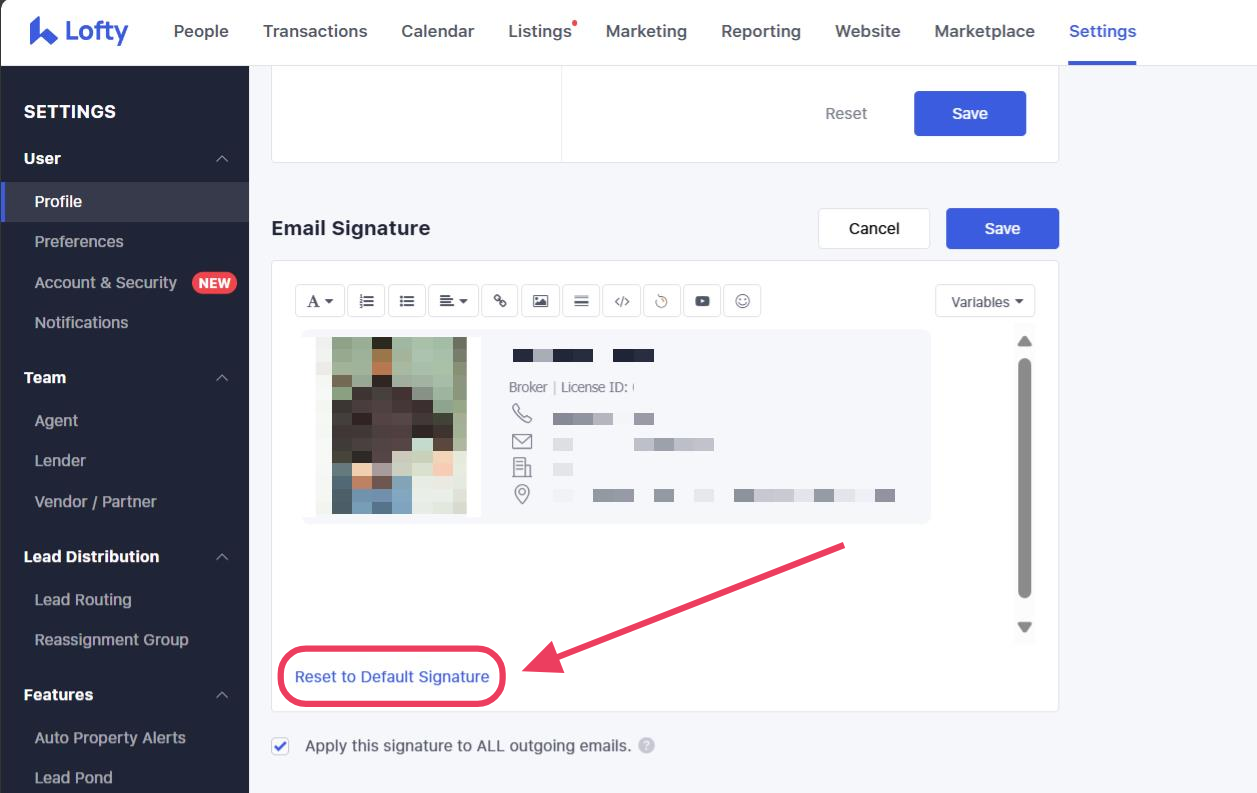Insert a link using the chain icon

[x=500, y=301]
